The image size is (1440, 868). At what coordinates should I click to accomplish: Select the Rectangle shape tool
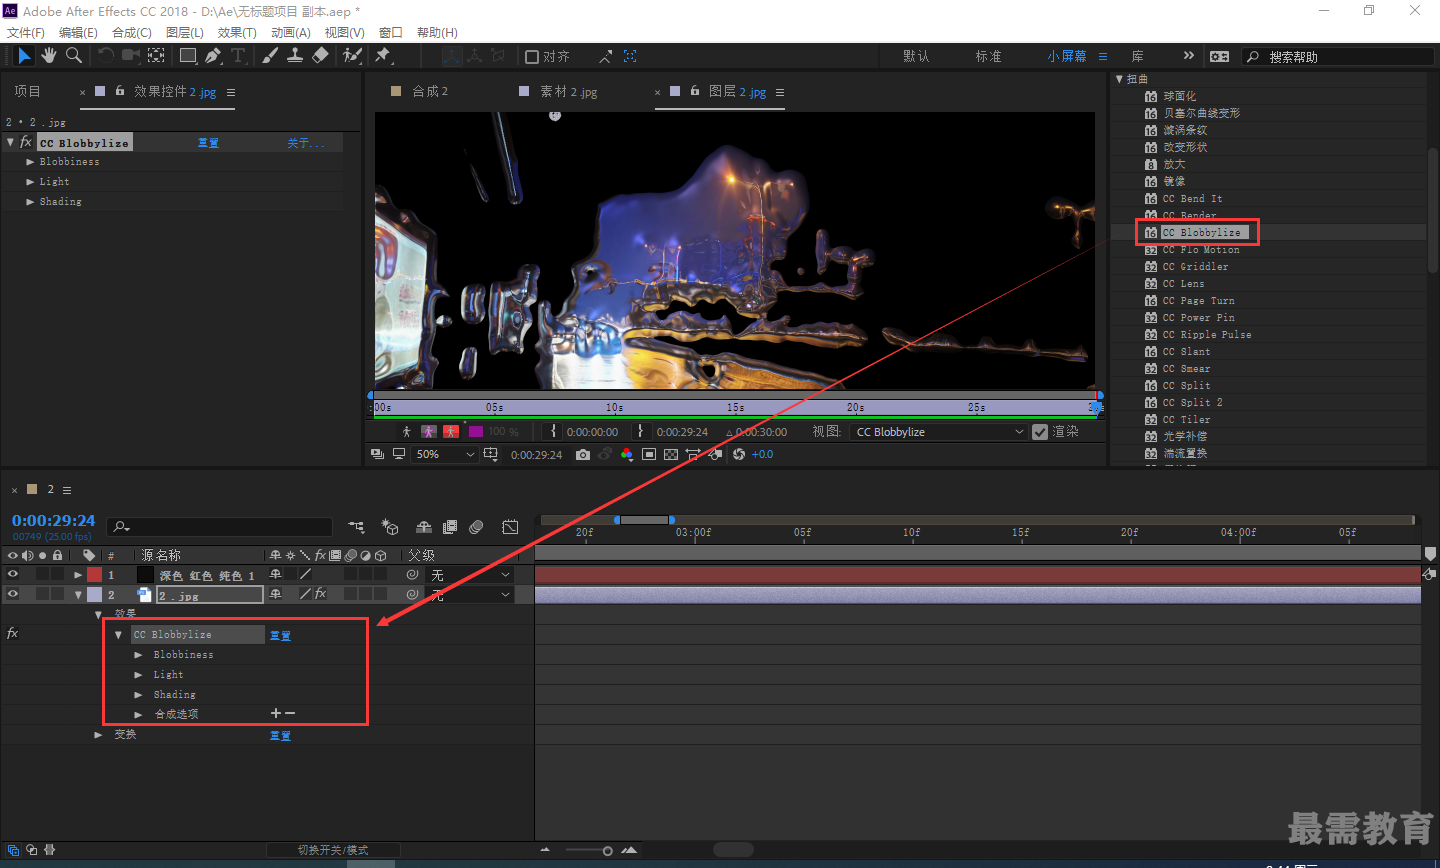click(x=188, y=56)
